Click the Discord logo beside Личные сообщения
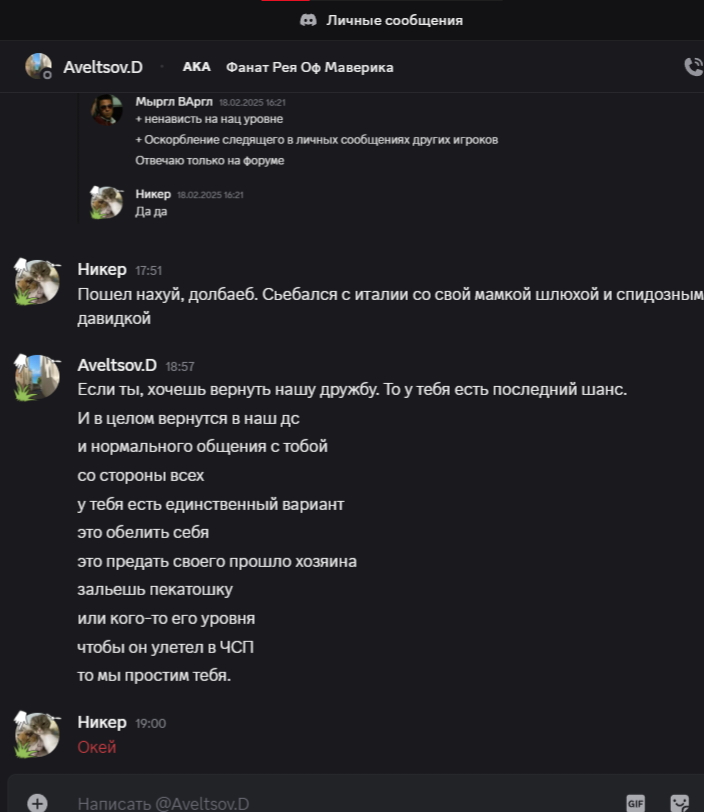 click(x=308, y=20)
